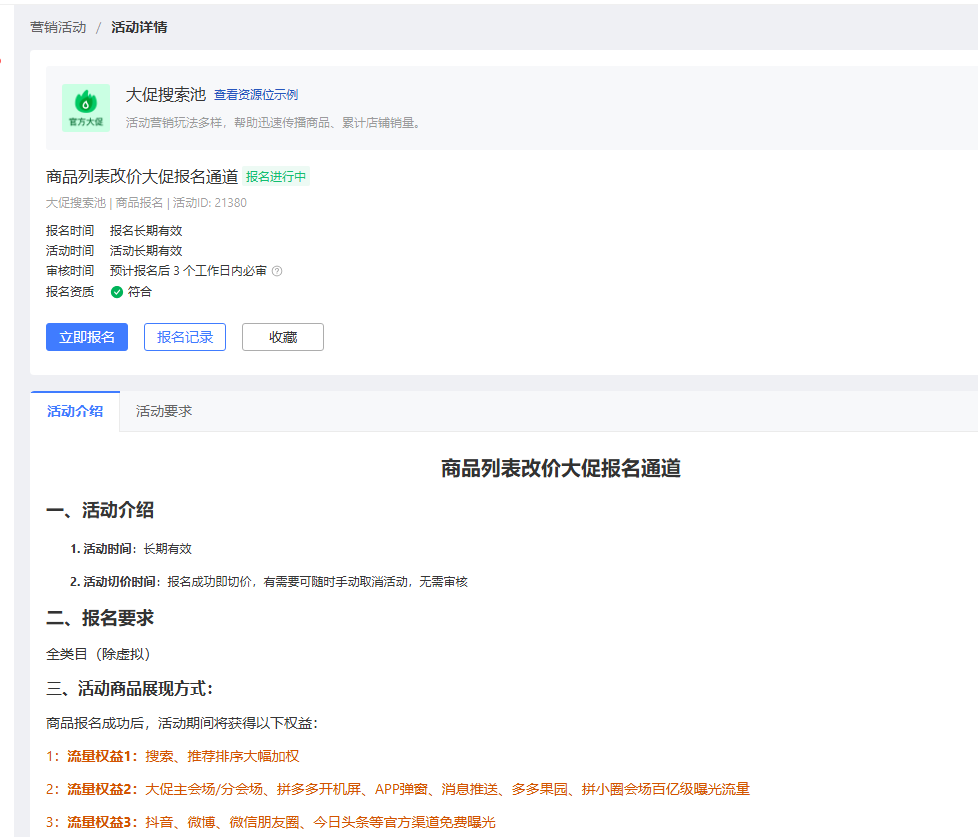
Task: Click the text showing 活动ID: 21380
Action: 210,203
